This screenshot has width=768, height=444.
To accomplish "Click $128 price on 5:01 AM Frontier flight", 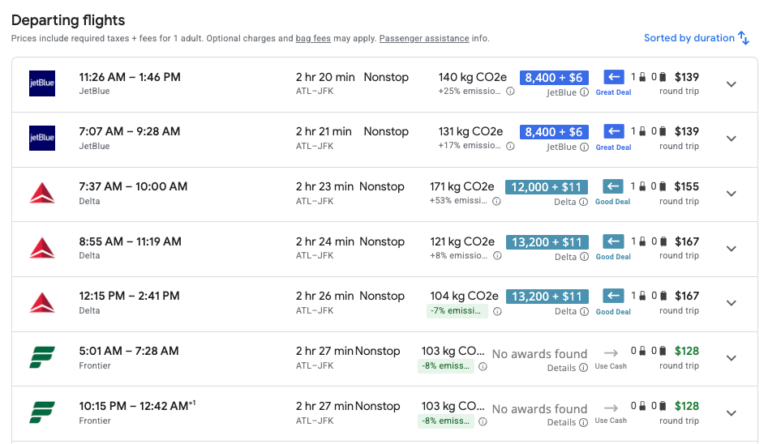I will click(x=687, y=351).
